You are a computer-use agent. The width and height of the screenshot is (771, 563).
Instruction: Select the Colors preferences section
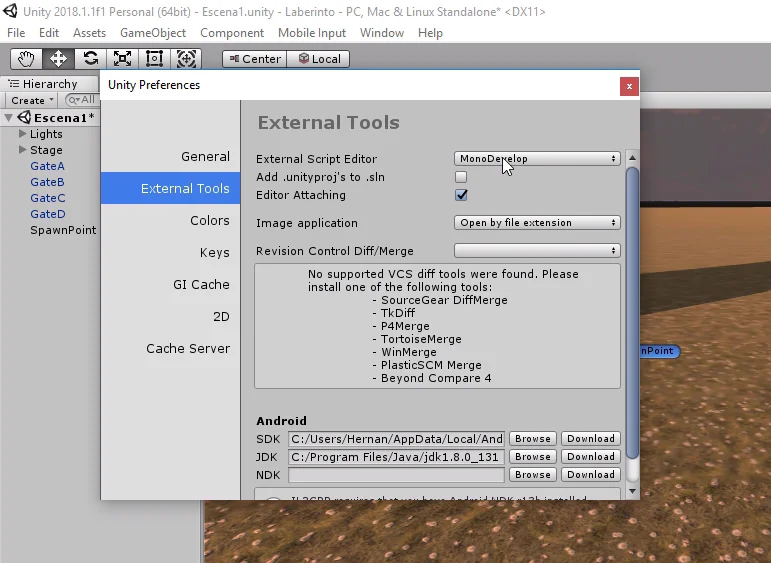170,220
